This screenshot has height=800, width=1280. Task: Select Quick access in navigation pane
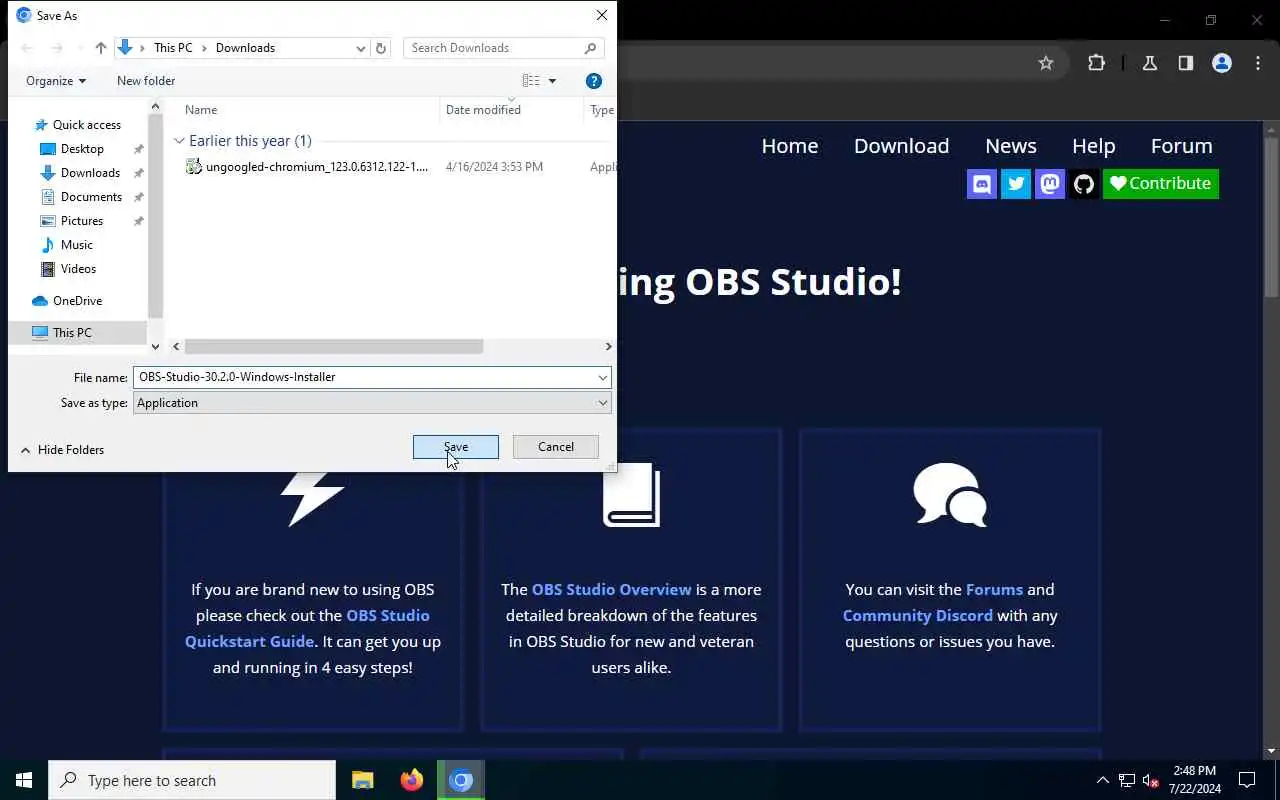pos(87,125)
